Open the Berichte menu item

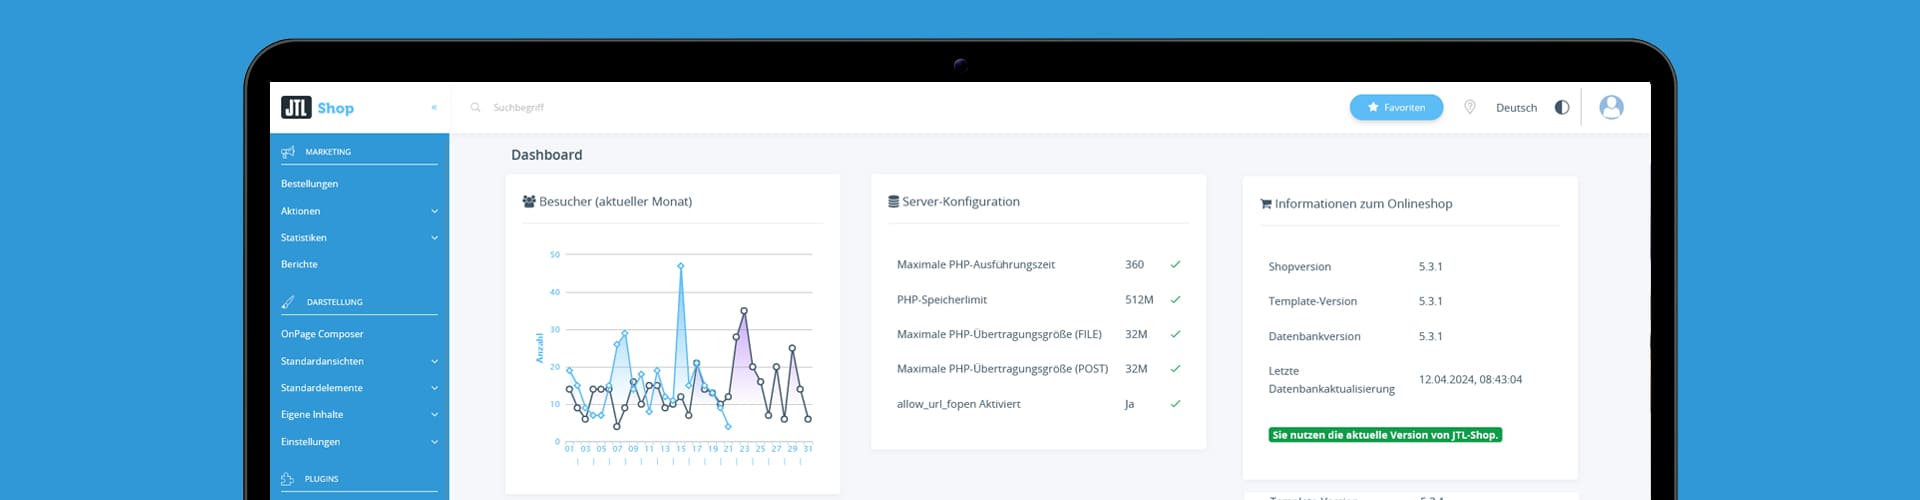(299, 265)
